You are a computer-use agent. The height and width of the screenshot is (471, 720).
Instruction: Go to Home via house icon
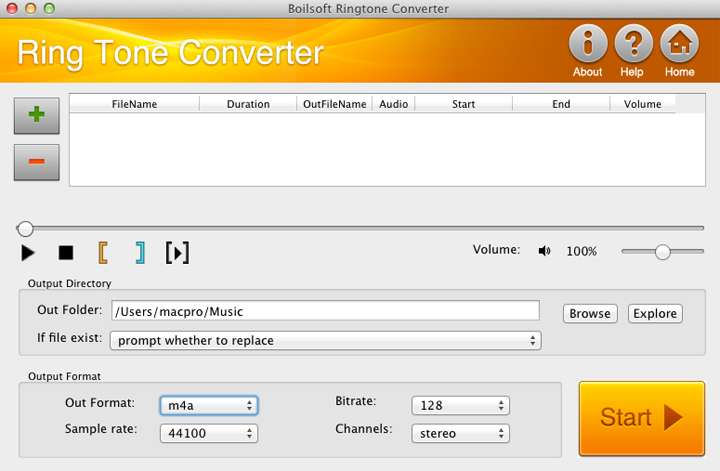point(679,44)
